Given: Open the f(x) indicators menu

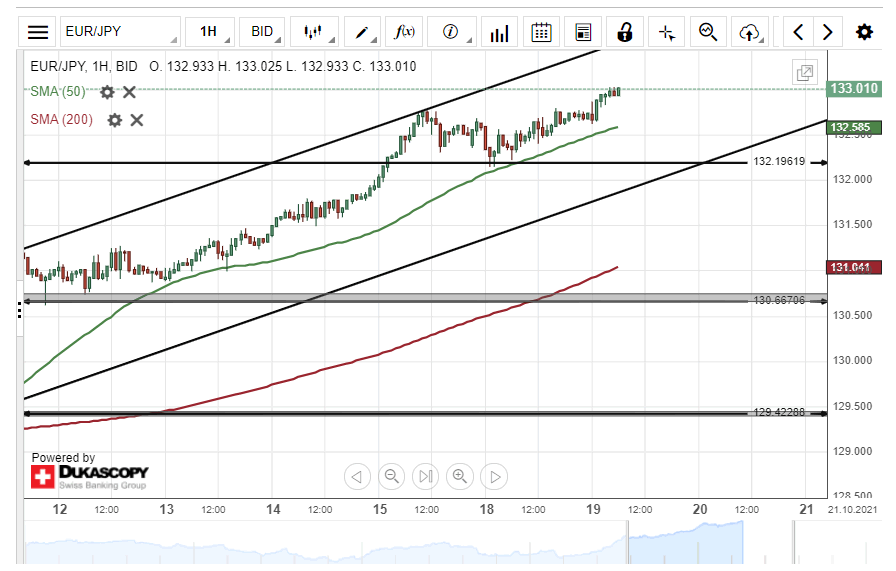Looking at the screenshot, I should (x=406, y=32).
